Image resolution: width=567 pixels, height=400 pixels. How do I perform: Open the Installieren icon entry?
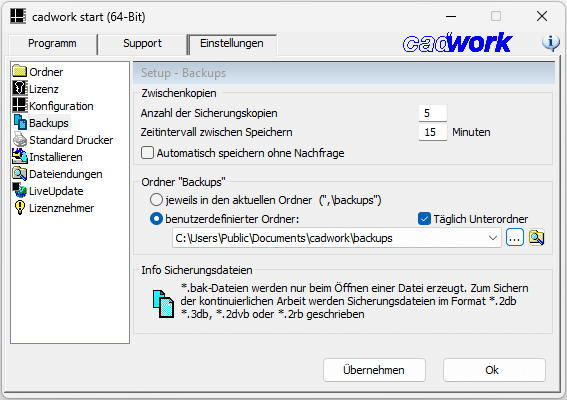coord(20,156)
